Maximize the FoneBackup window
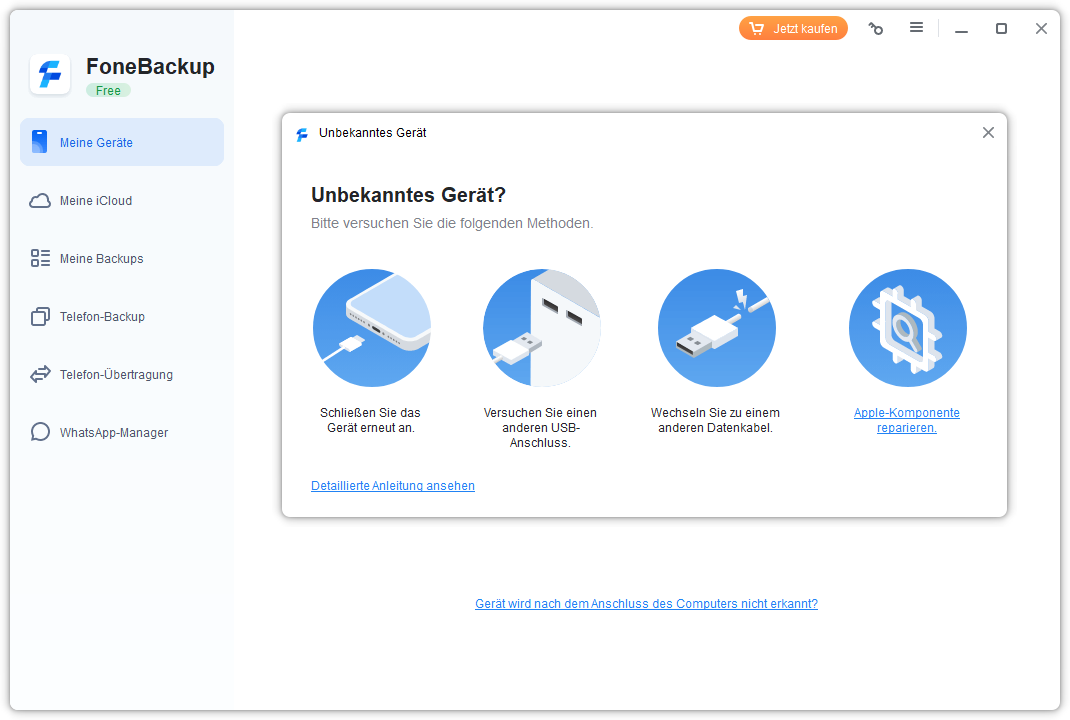 pyautogui.click(x=1001, y=29)
